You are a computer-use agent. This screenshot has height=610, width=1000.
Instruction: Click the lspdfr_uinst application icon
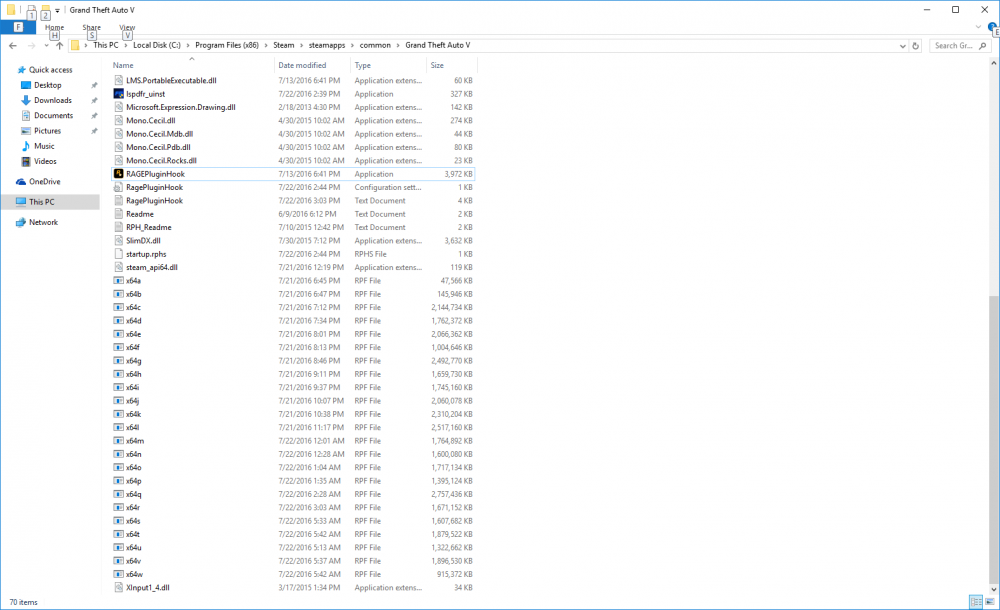(x=119, y=94)
